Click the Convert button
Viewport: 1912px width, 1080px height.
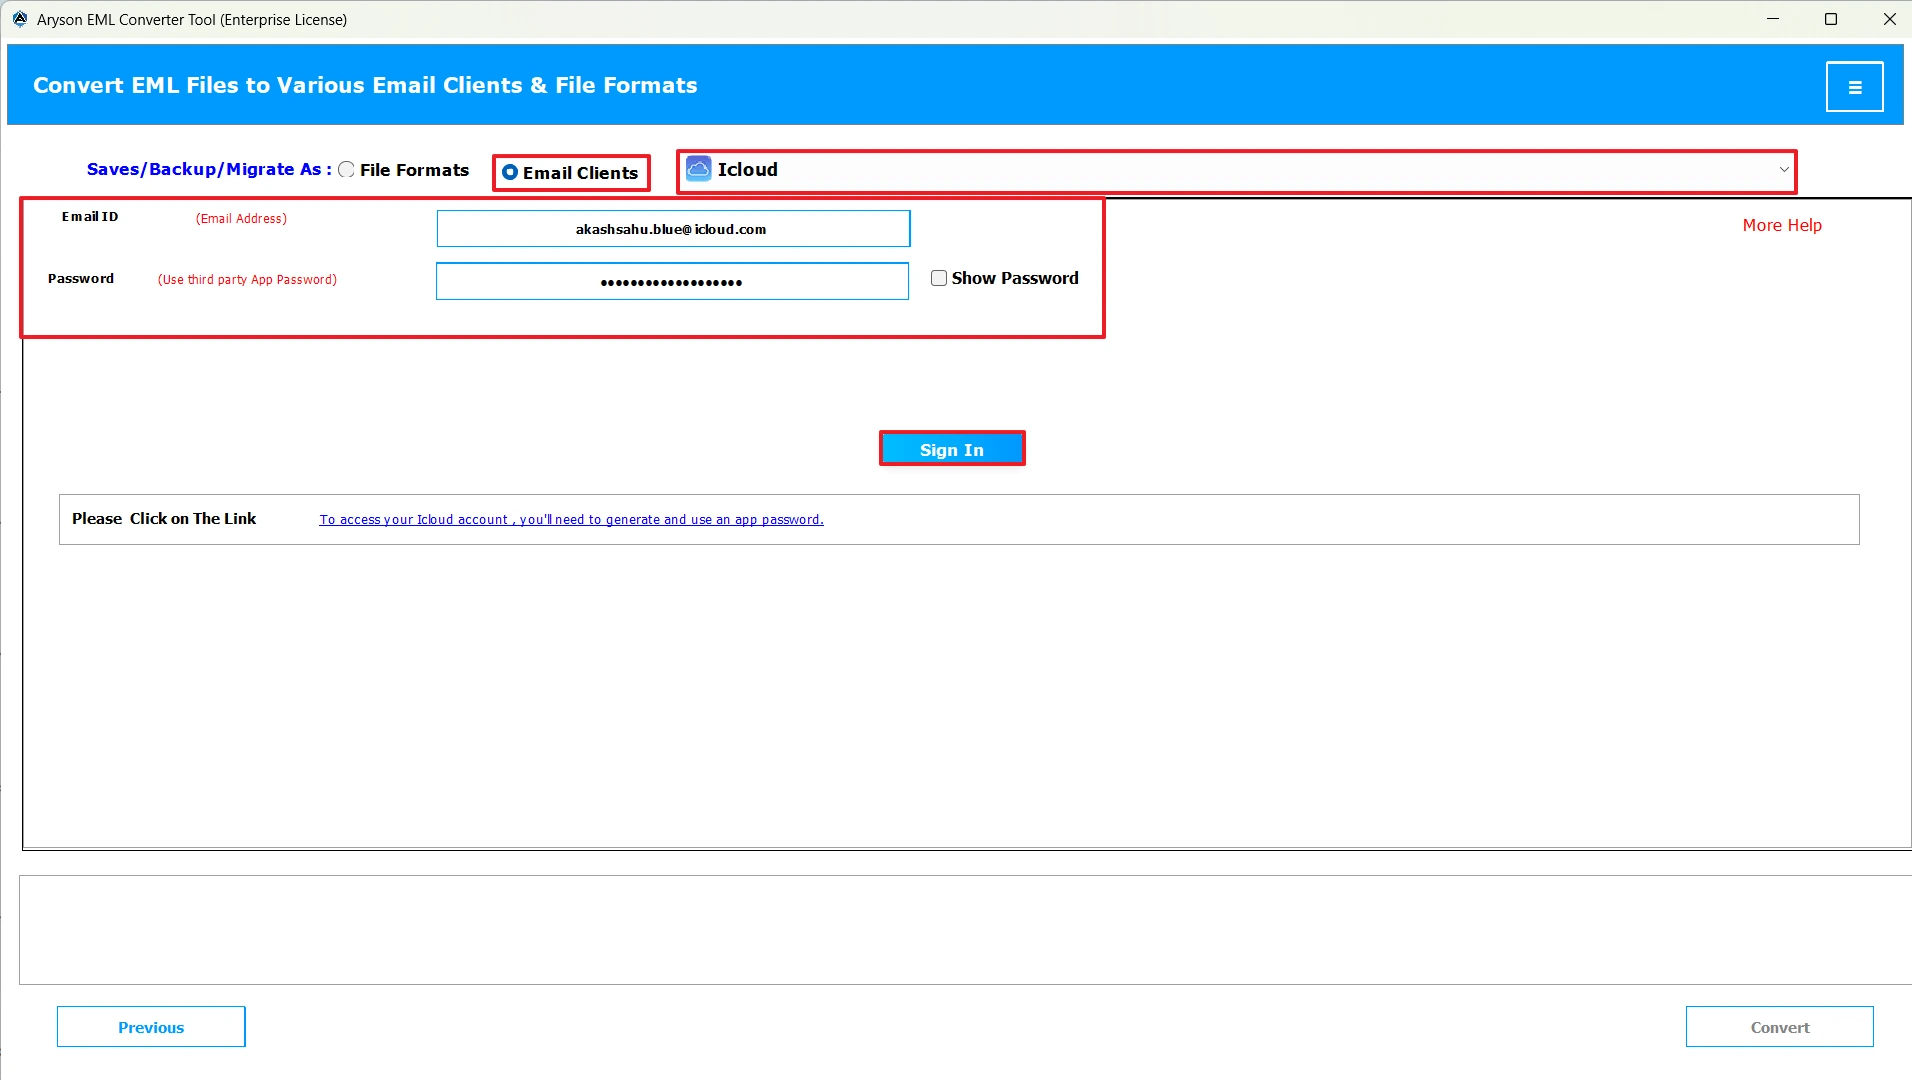click(x=1779, y=1027)
